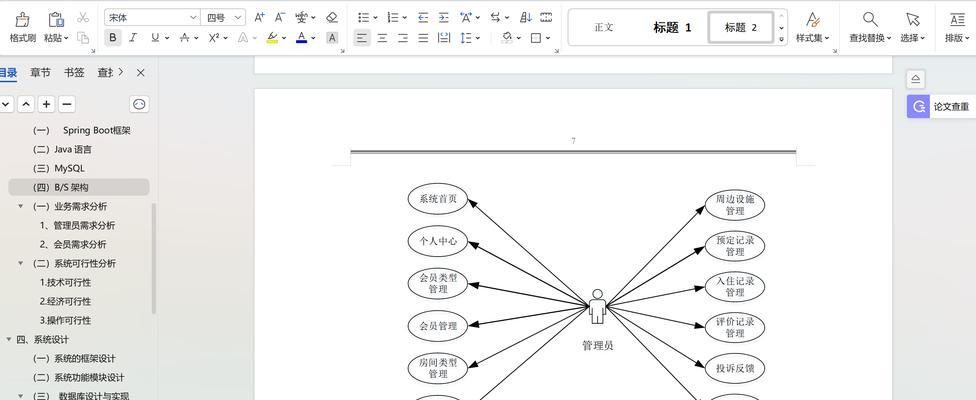Click the outline level up chevron button
Image resolution: width=976 pixels, height=400 pixels.
26,104
